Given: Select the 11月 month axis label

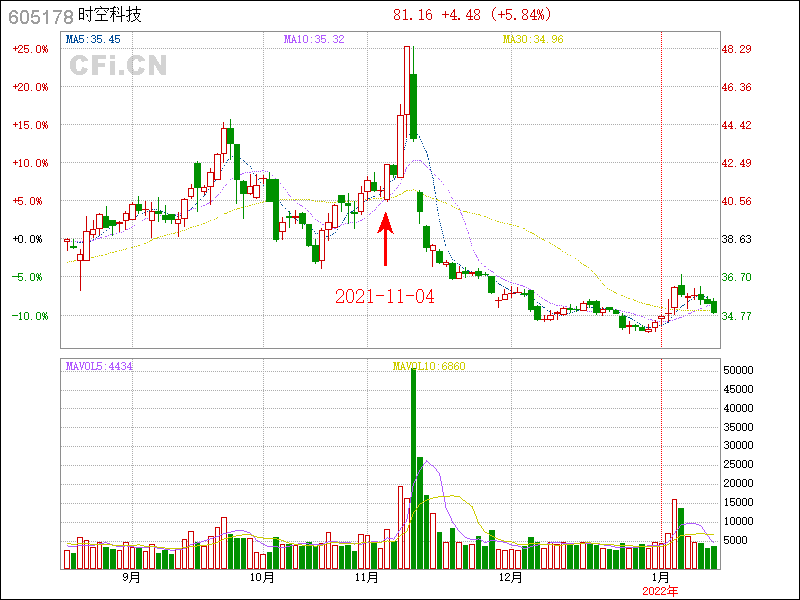Looking at the screenshot, I should [368, 577].
